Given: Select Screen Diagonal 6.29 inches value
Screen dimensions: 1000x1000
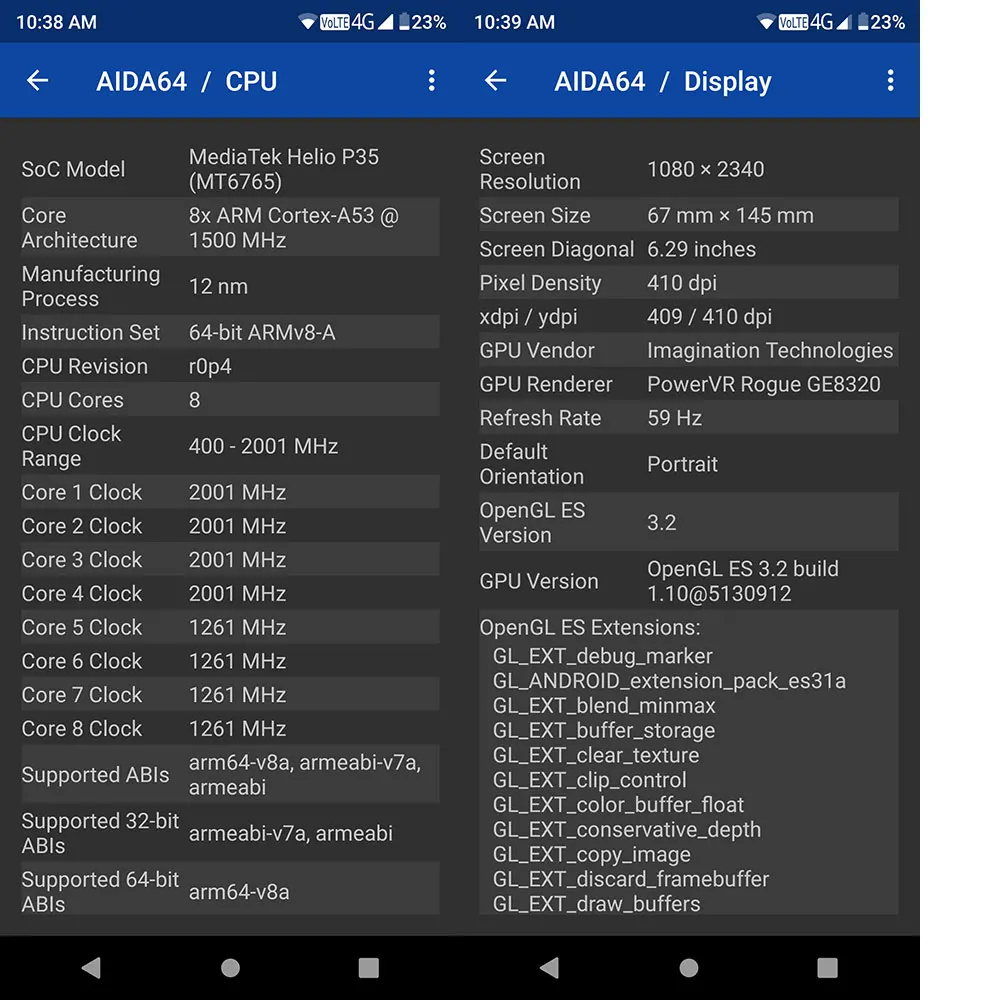Looking at the screenshot, I should (702, 249).
